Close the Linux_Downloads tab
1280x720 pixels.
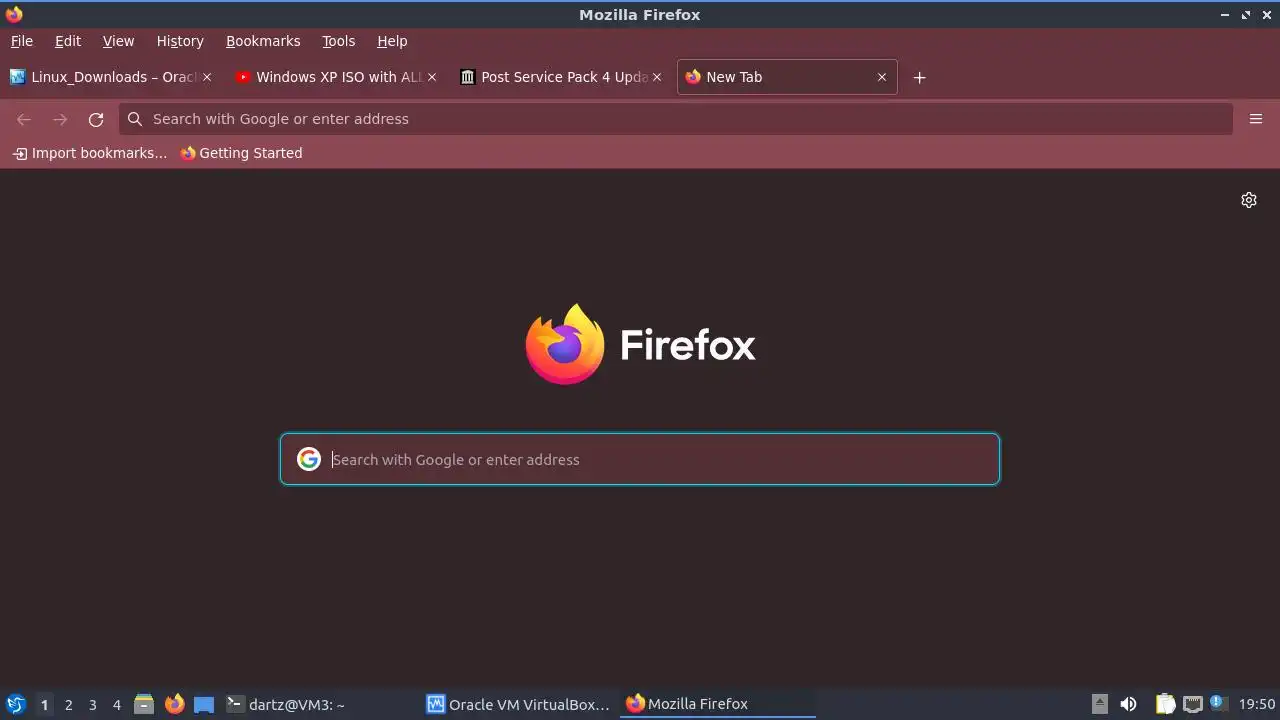(207, 77)
